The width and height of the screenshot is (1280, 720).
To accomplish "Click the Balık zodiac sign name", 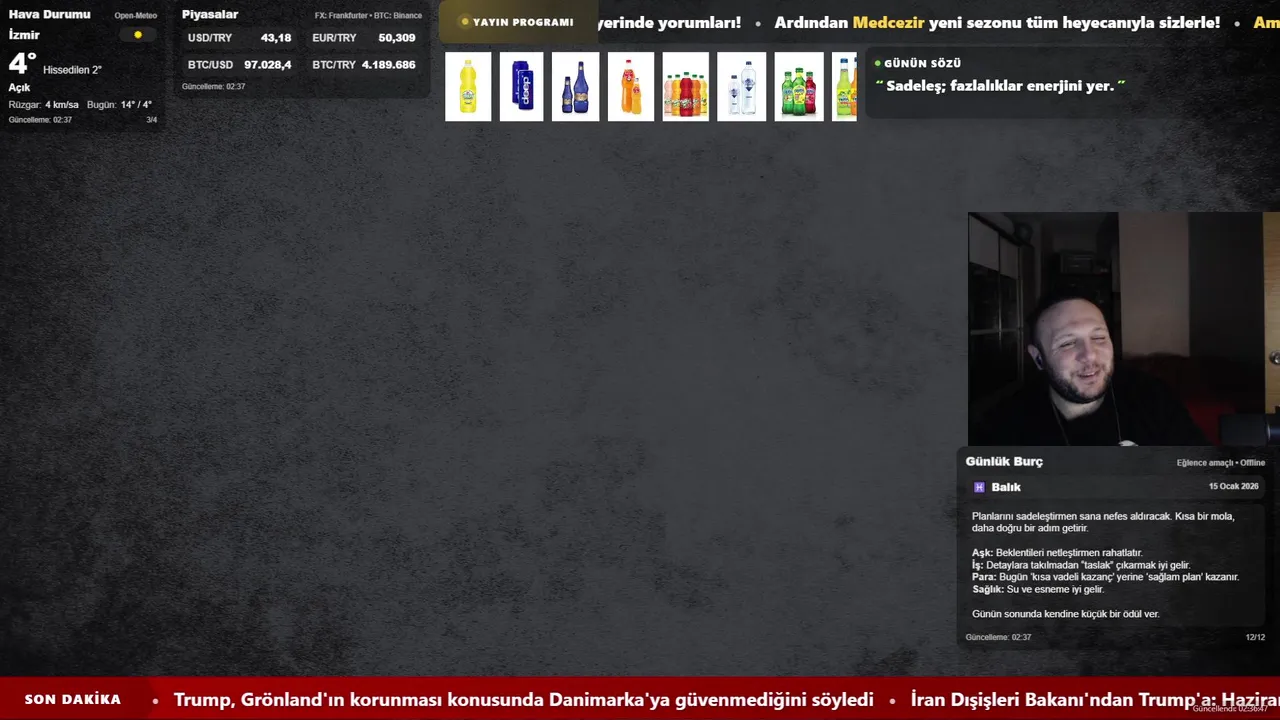I will [x=1006, y=487].
